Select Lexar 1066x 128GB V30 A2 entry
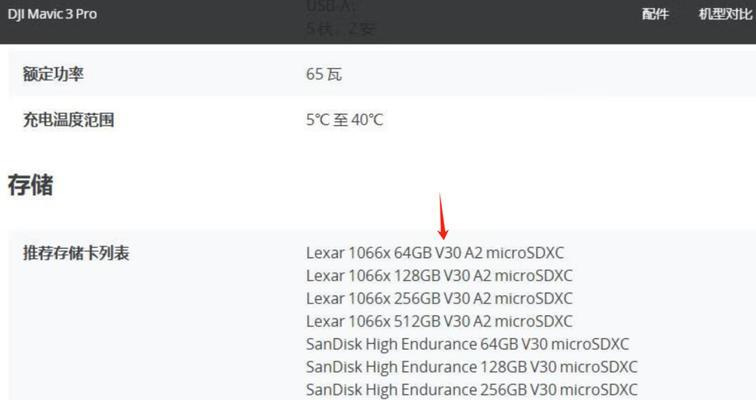756x400 pixels. [439, 276]
